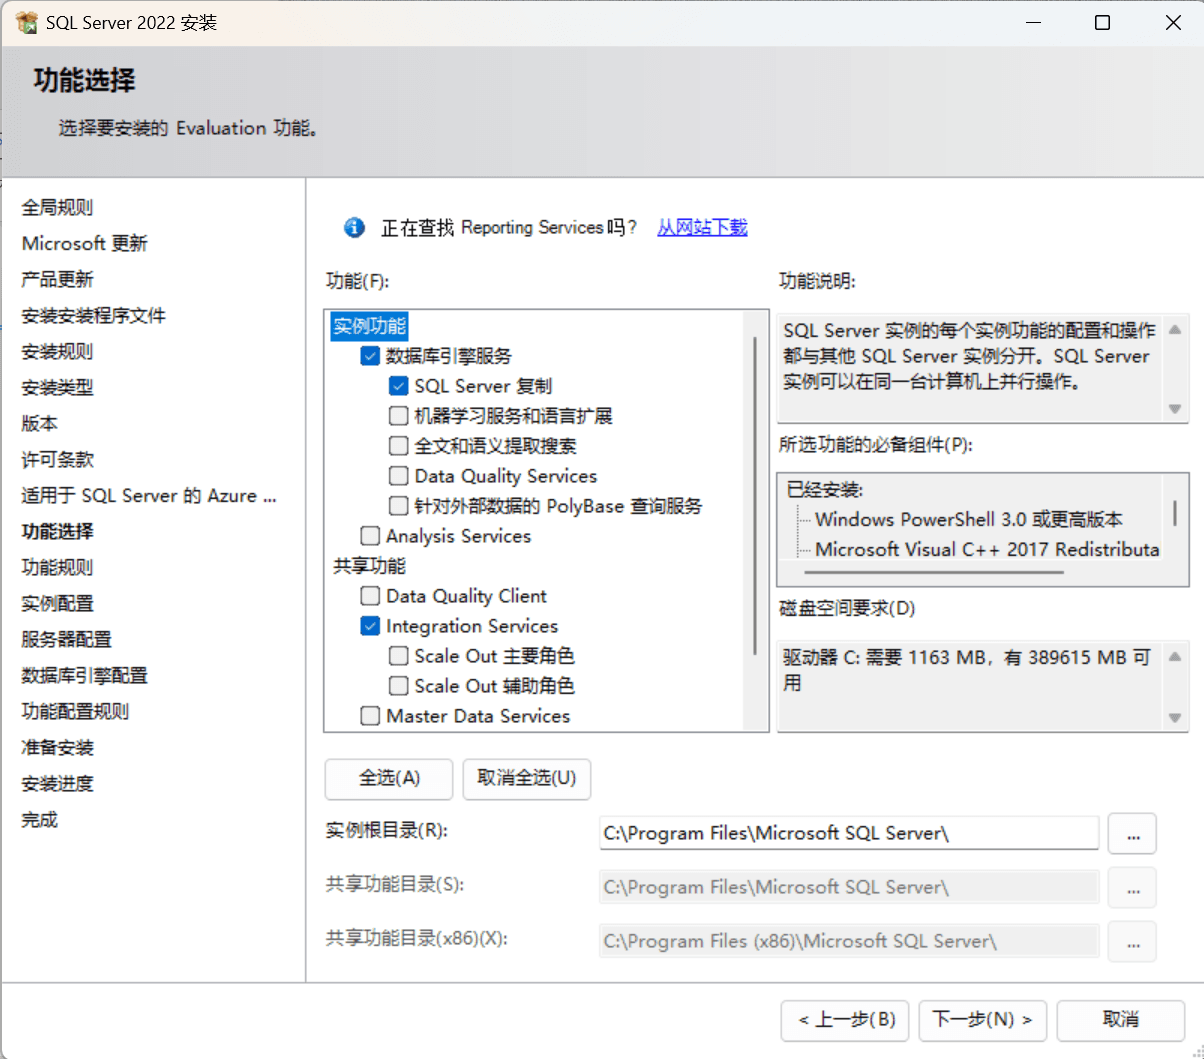The height and width of the screenshot is (1059, 1204).
Task: Check Data Quality Client feature
Action: tap(370, 596)
